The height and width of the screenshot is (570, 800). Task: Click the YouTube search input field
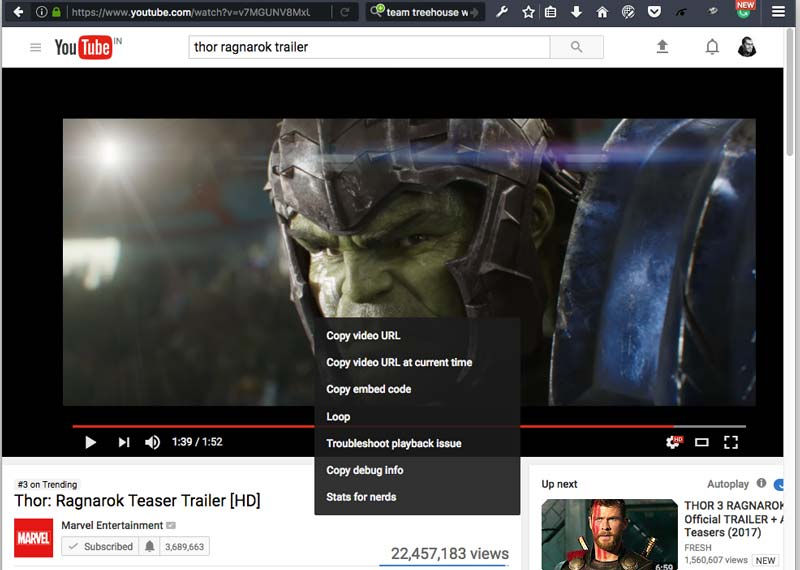tap(369, 47)
